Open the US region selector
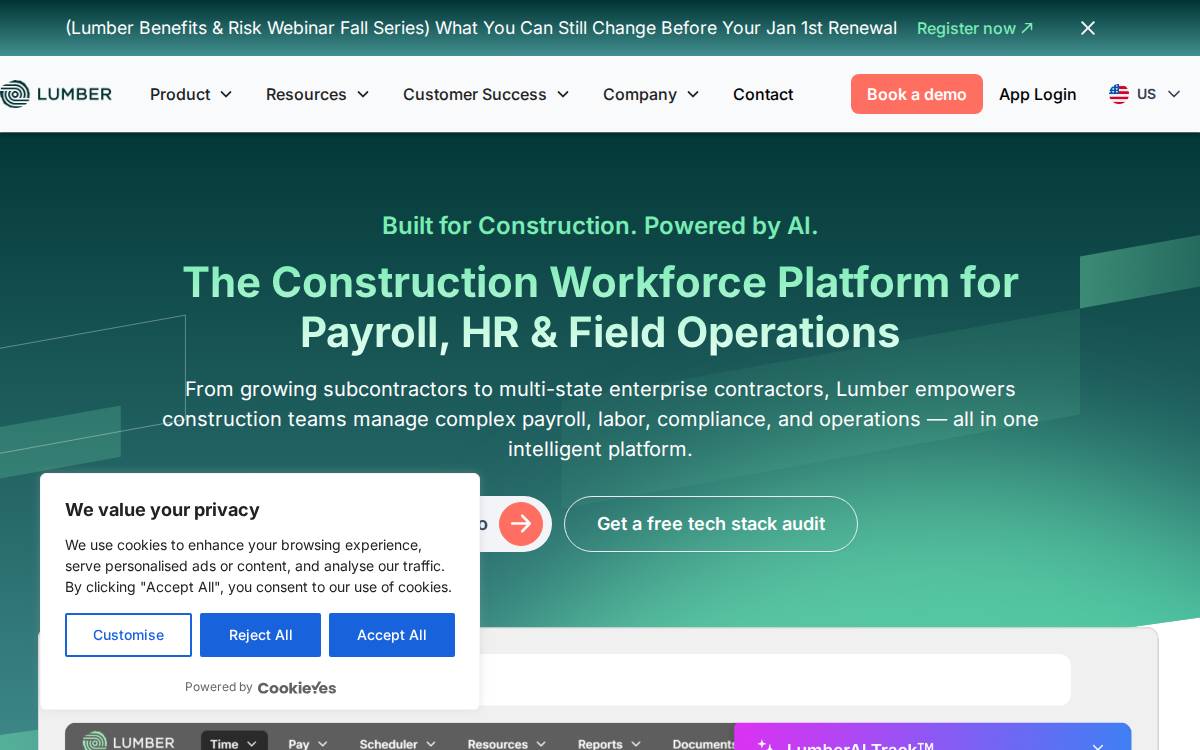The height and width of the screenshot is (750, 1200). tap(1145, 94)
